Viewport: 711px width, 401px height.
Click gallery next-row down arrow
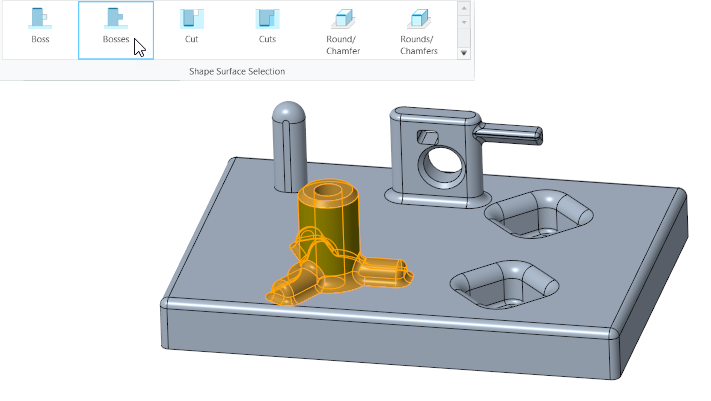[463, 22]
